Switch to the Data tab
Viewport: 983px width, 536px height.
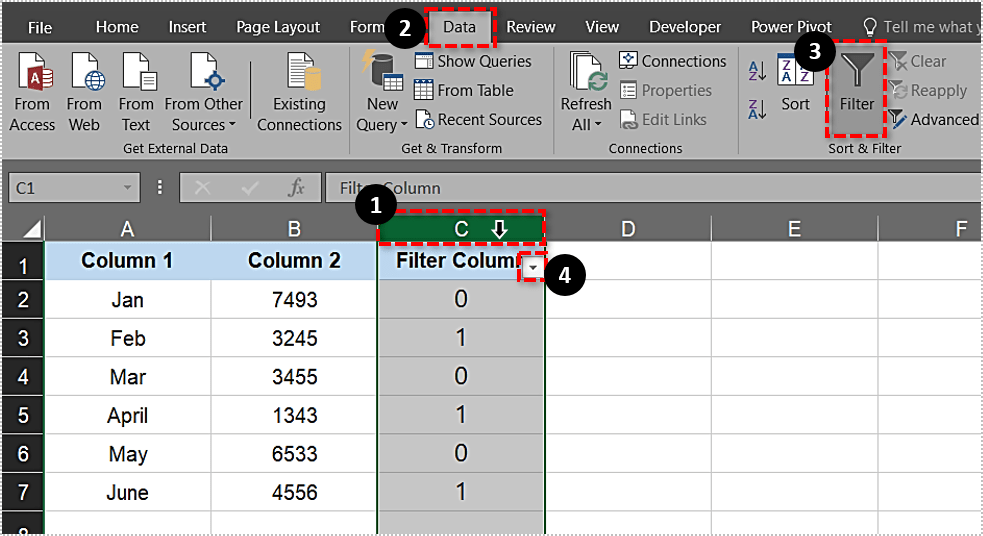pos(459,27)
